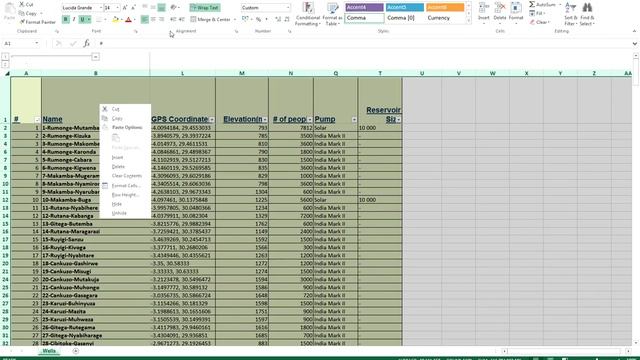Activate the Format Painter tool

pos(38,22)
